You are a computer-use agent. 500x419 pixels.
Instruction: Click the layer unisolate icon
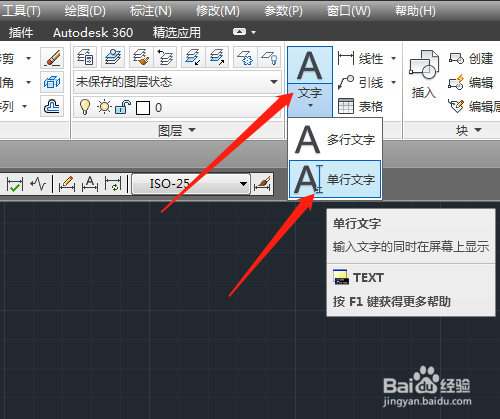pos(217,57)
